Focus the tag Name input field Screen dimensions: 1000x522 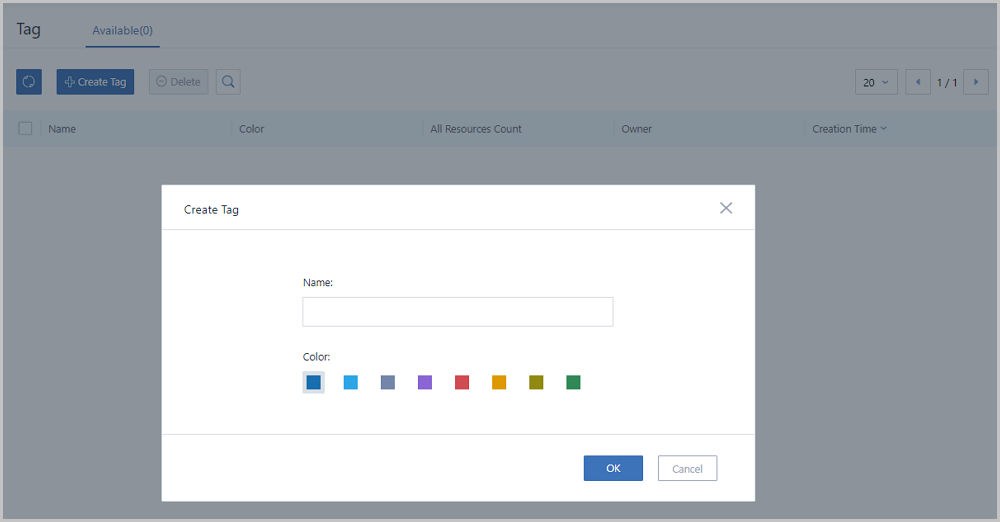(x=458, y=311)
